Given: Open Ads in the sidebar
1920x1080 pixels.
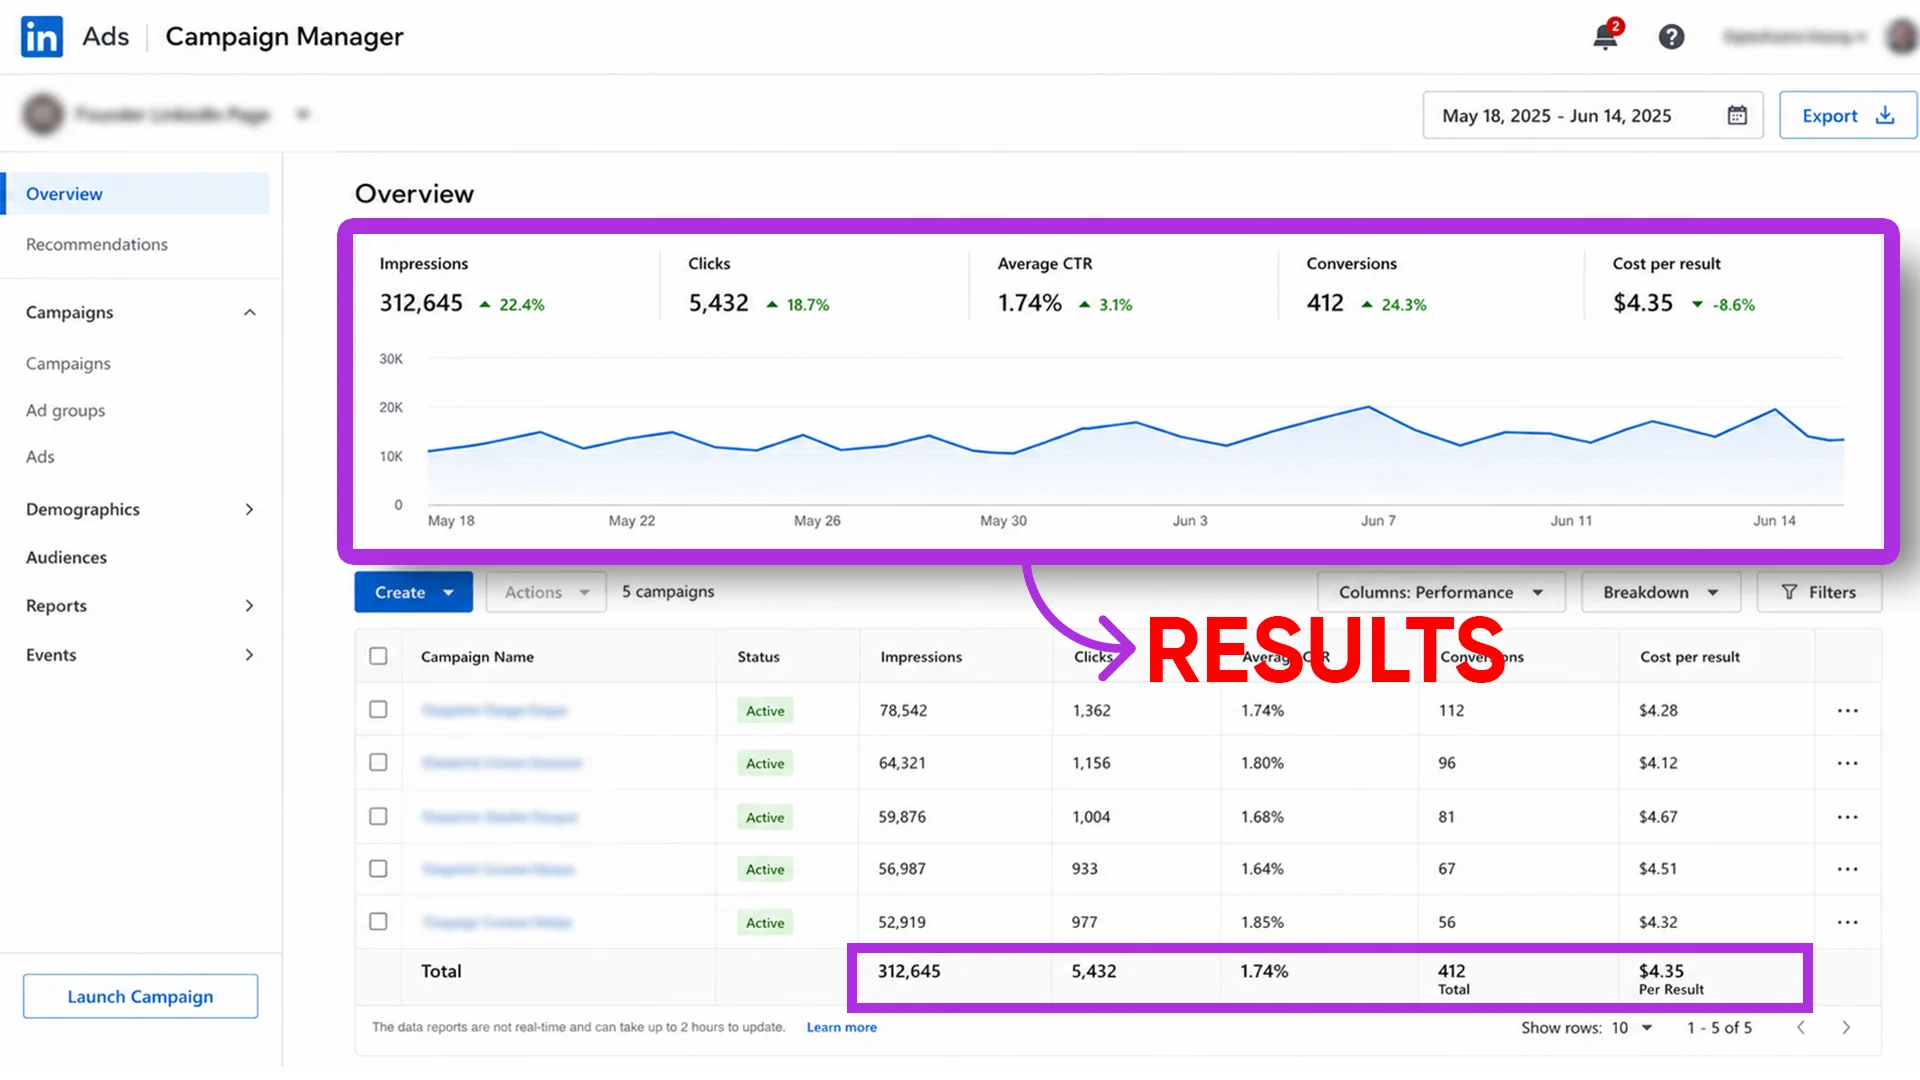Looking at the screenshot, I should pos(40,456).
